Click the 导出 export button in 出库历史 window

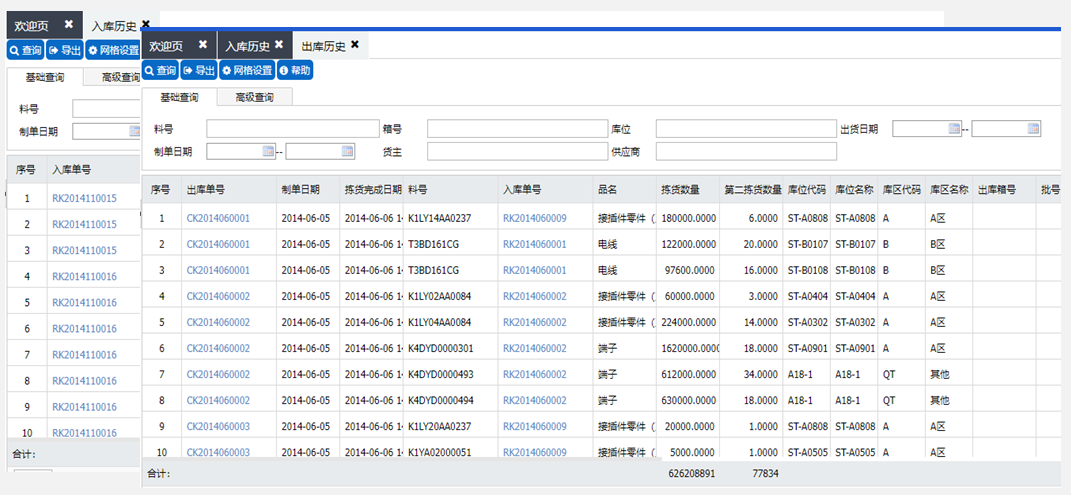[199, 70]
